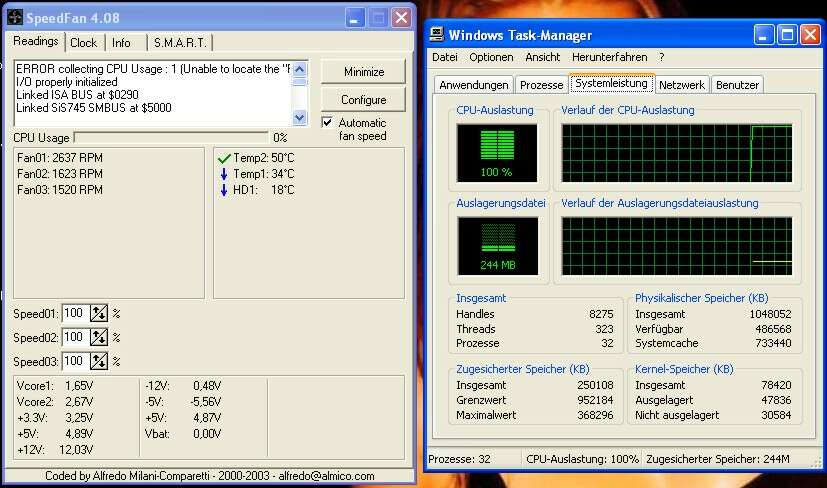Open the Optionen menu
This screenshot has width=827, height=488.
[x=491, y=57]
